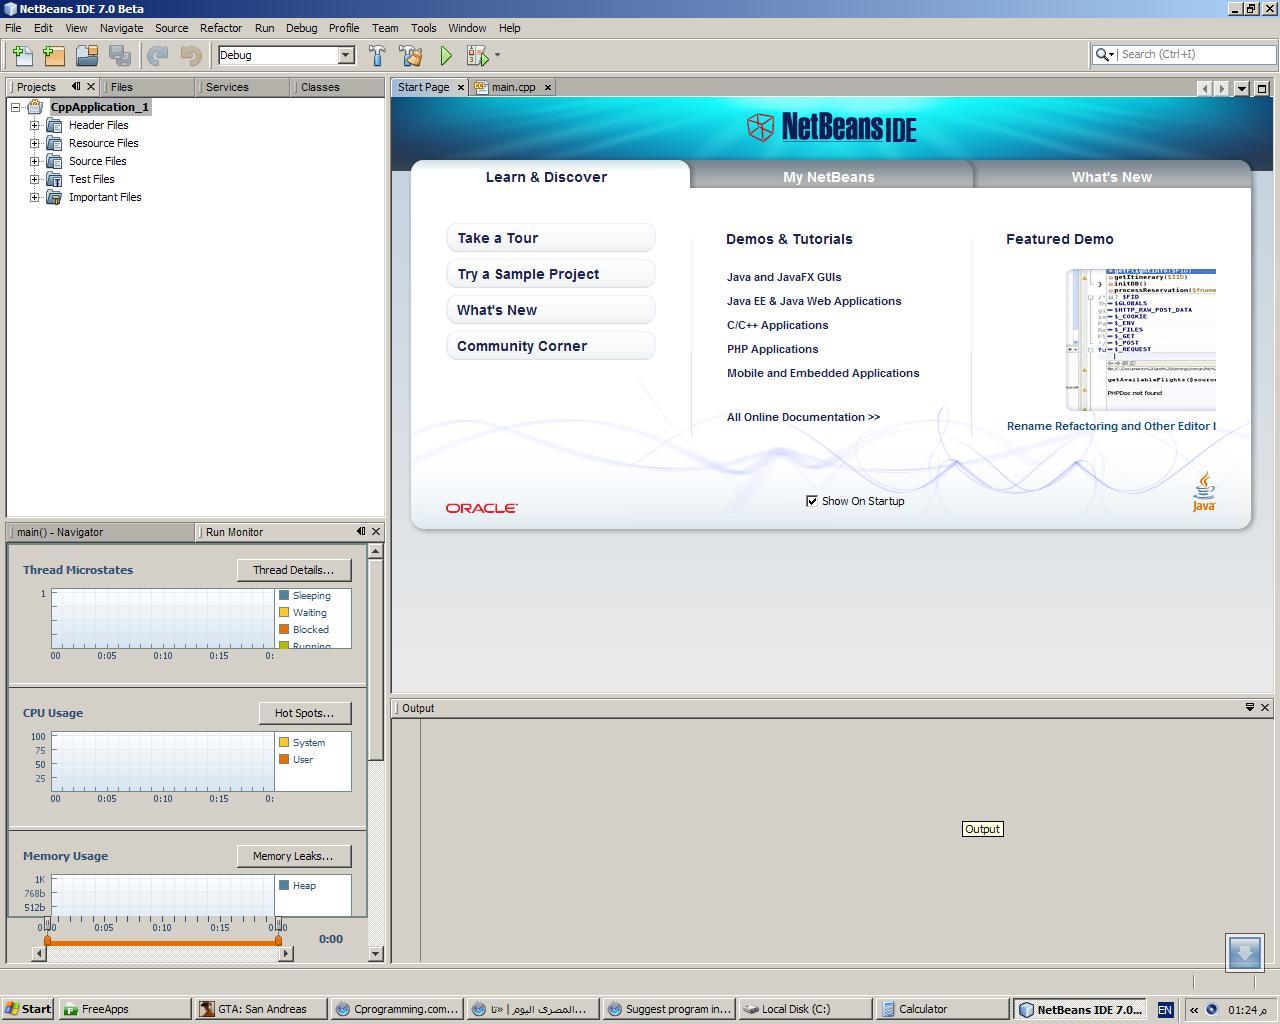Viewport: 1280px width, 1024px height.
Task: Open the Navigate menu
Action: click(121, 28)
